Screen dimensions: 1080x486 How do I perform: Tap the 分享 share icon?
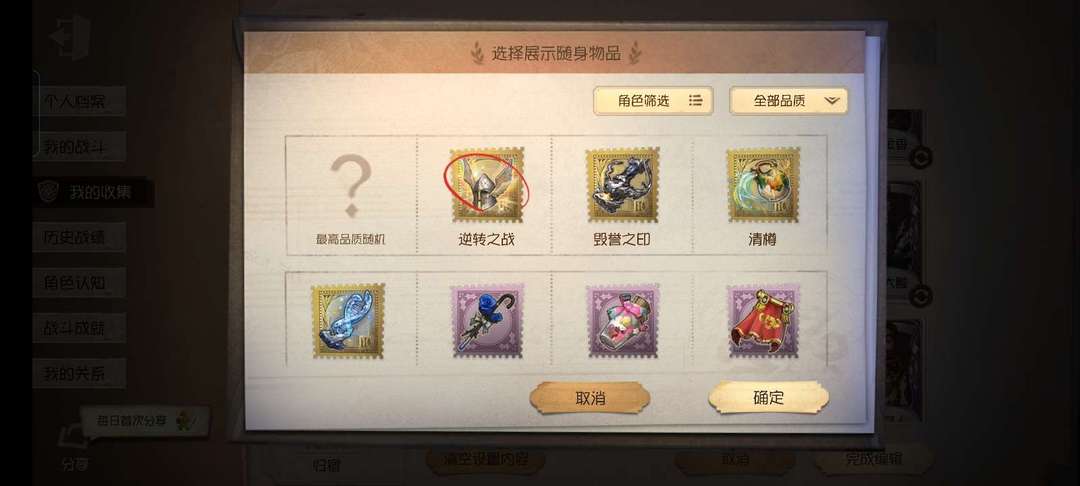click(74, 447)
